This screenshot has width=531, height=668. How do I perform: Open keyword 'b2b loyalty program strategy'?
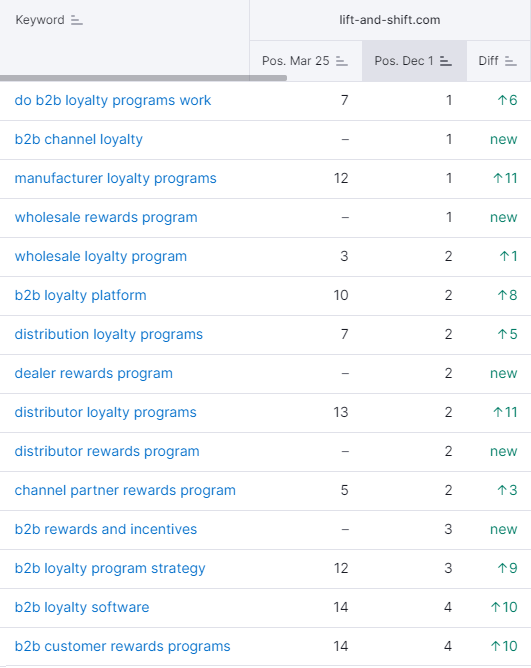coord(110,568)
